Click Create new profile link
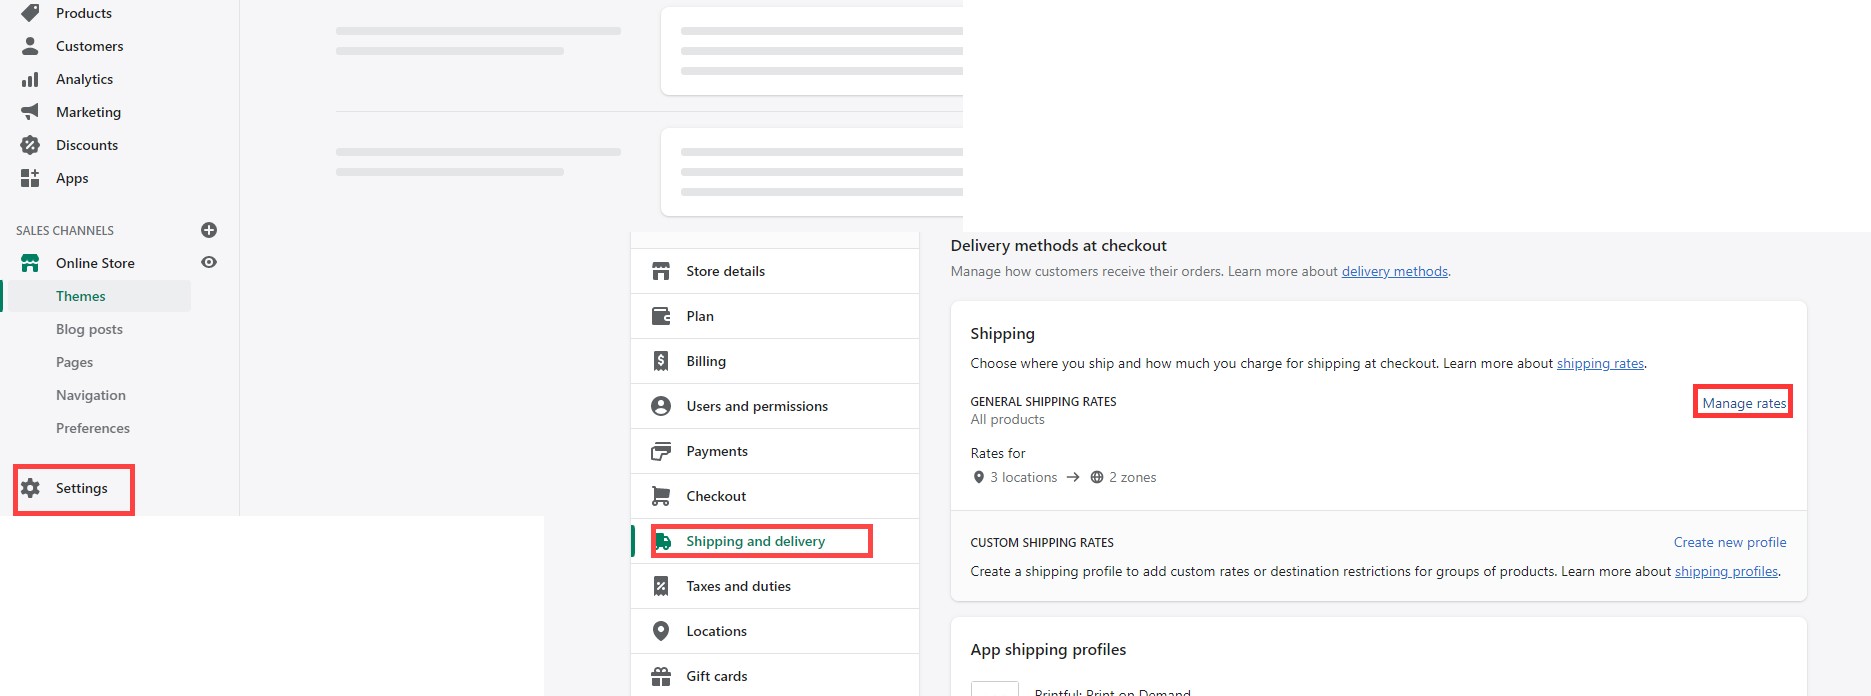The image size is (1871, 696). pos(1729,542)
